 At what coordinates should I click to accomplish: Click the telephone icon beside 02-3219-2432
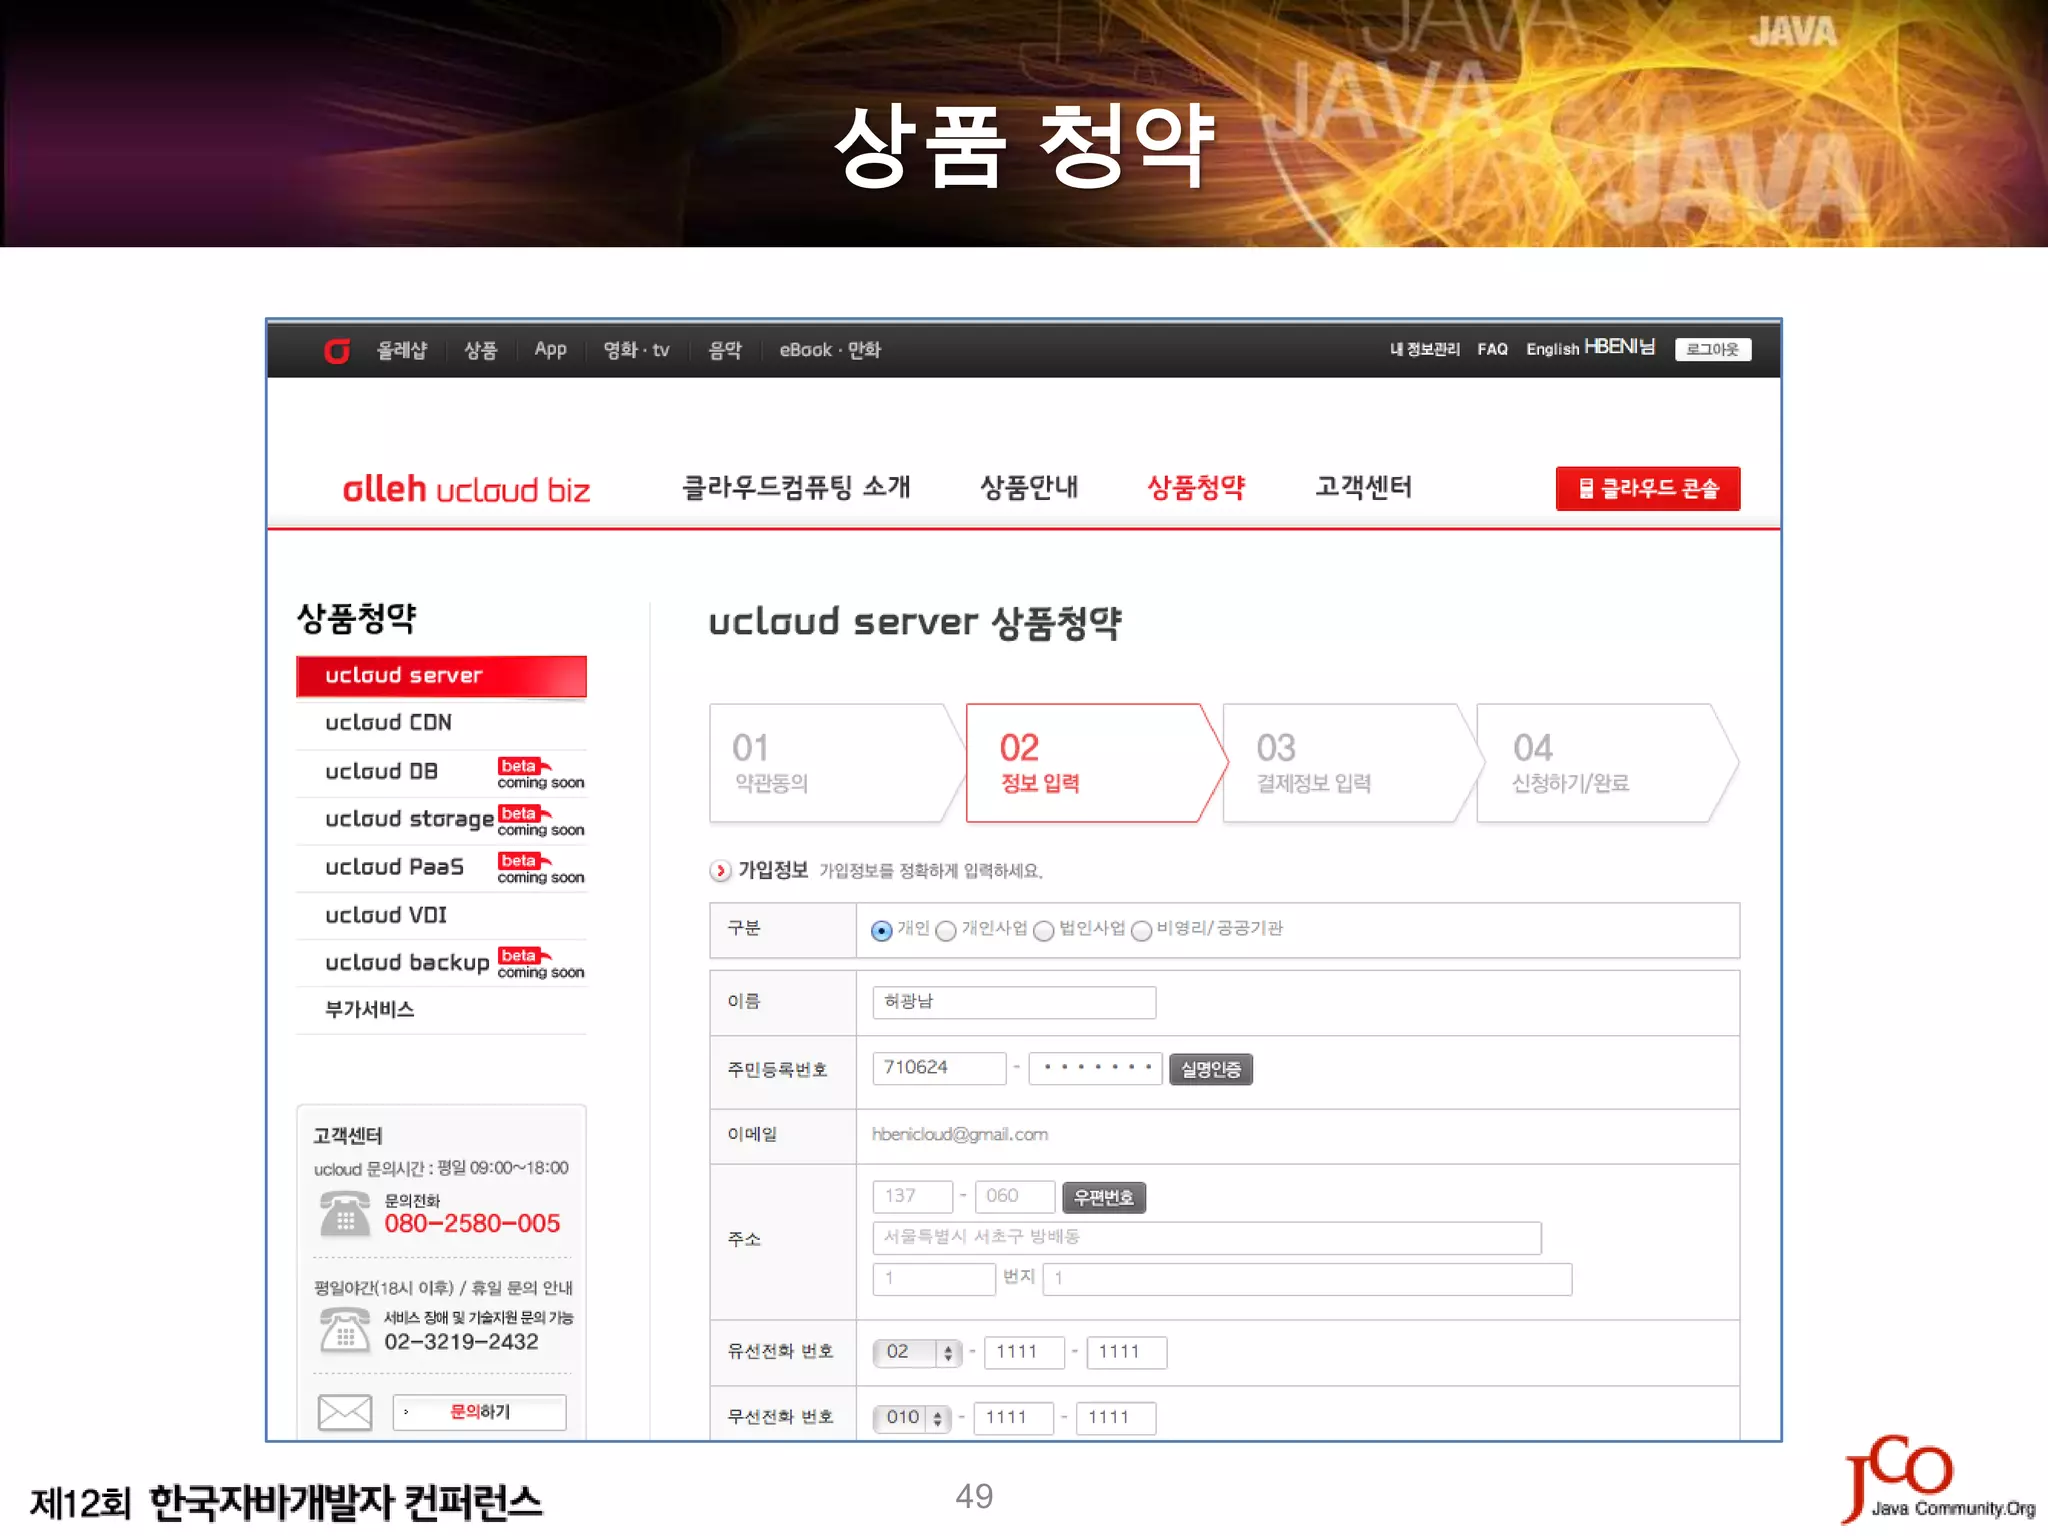click(x=345, y=1330)
